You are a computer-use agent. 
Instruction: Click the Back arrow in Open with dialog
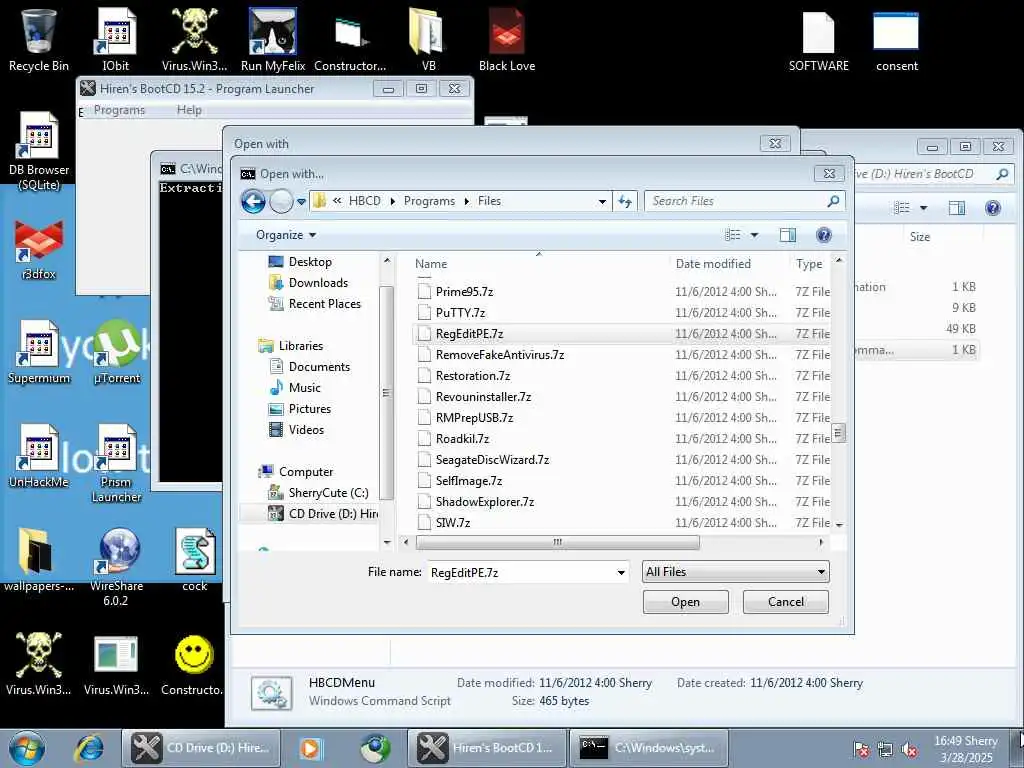tap(253, 201)
